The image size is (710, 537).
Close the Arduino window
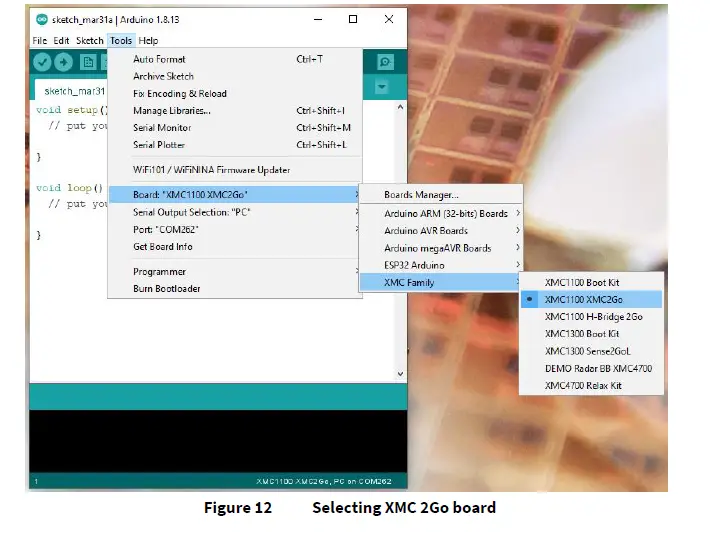[x=389, y=19]
